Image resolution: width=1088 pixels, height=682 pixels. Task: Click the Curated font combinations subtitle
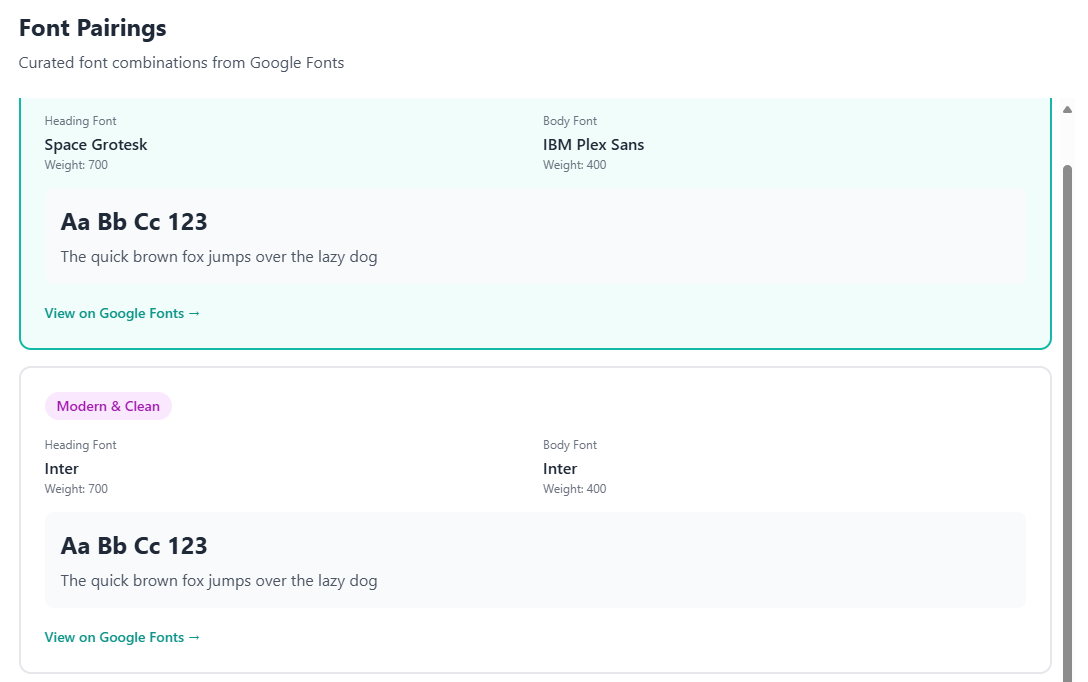[x=181, y=62]
